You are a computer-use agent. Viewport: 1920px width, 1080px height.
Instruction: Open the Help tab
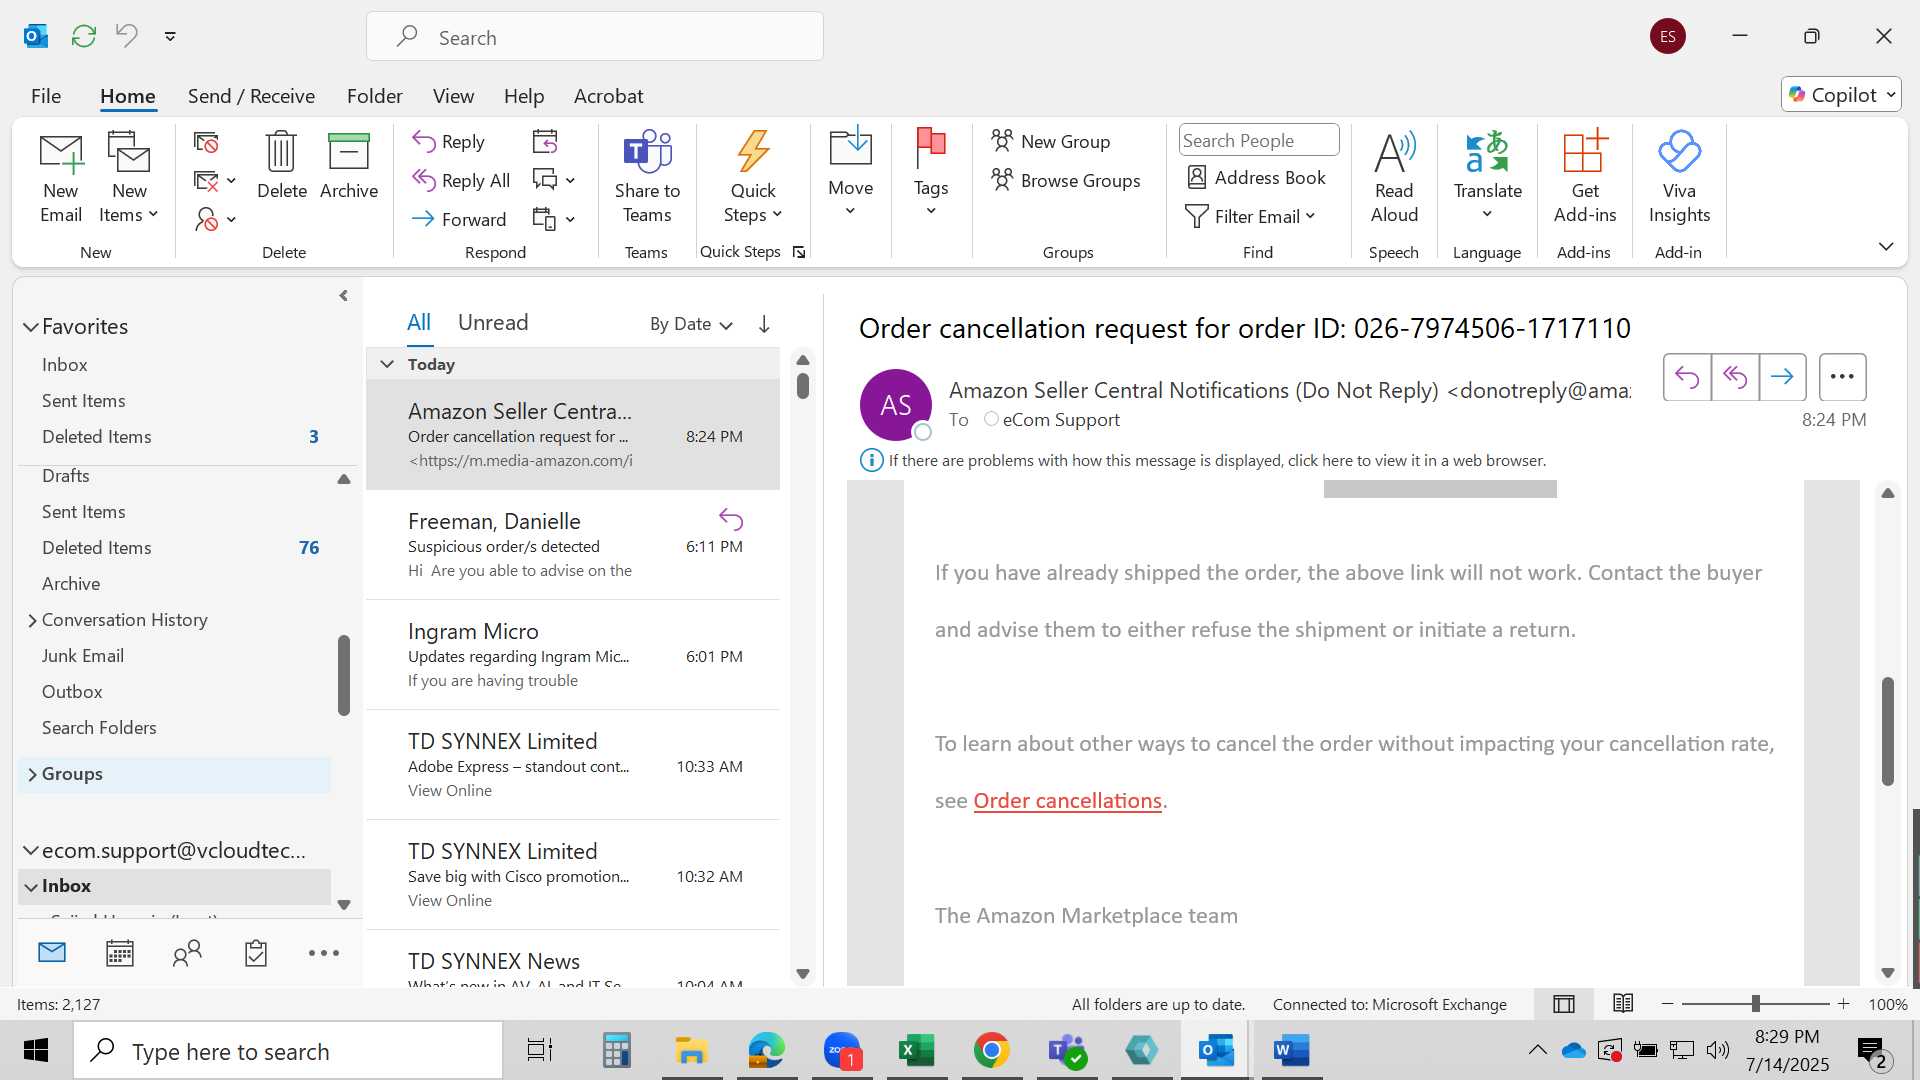click(523, 96)
